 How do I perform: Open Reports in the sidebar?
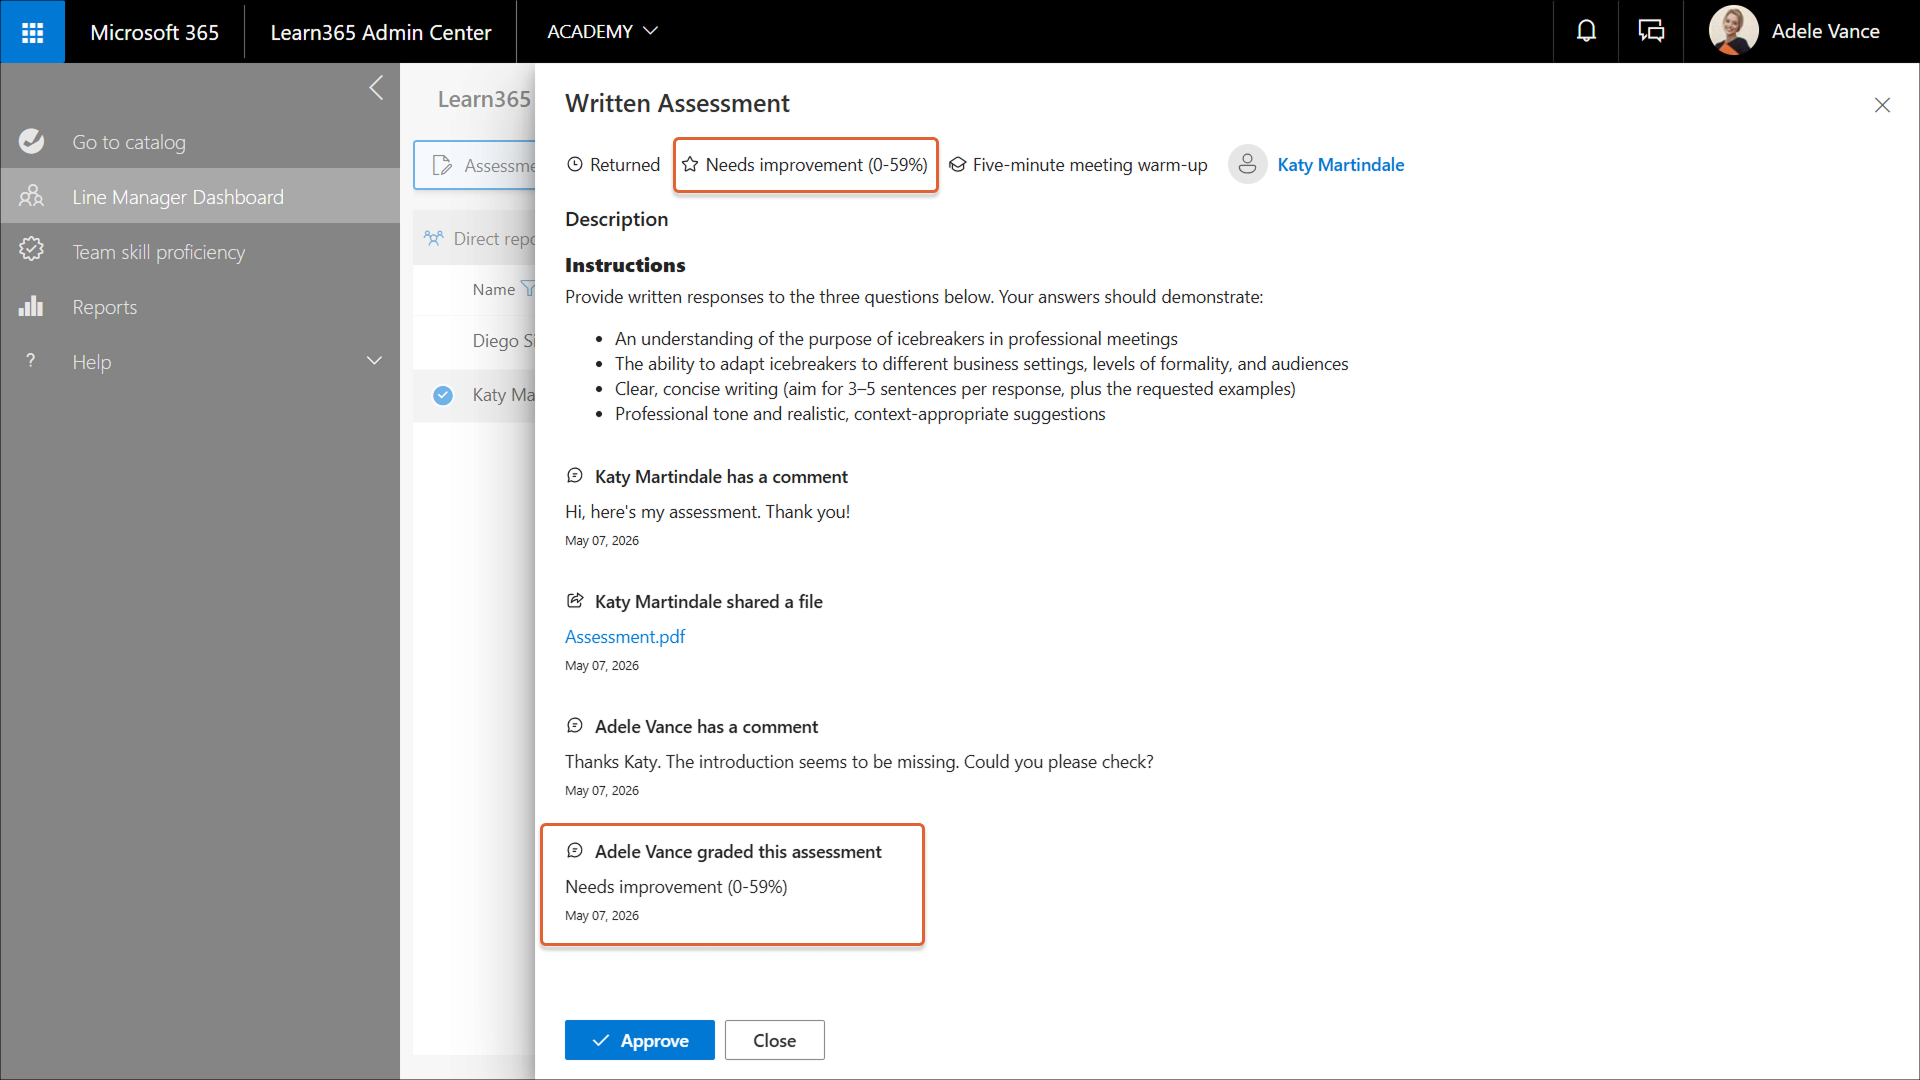click(x=200, y=307)
